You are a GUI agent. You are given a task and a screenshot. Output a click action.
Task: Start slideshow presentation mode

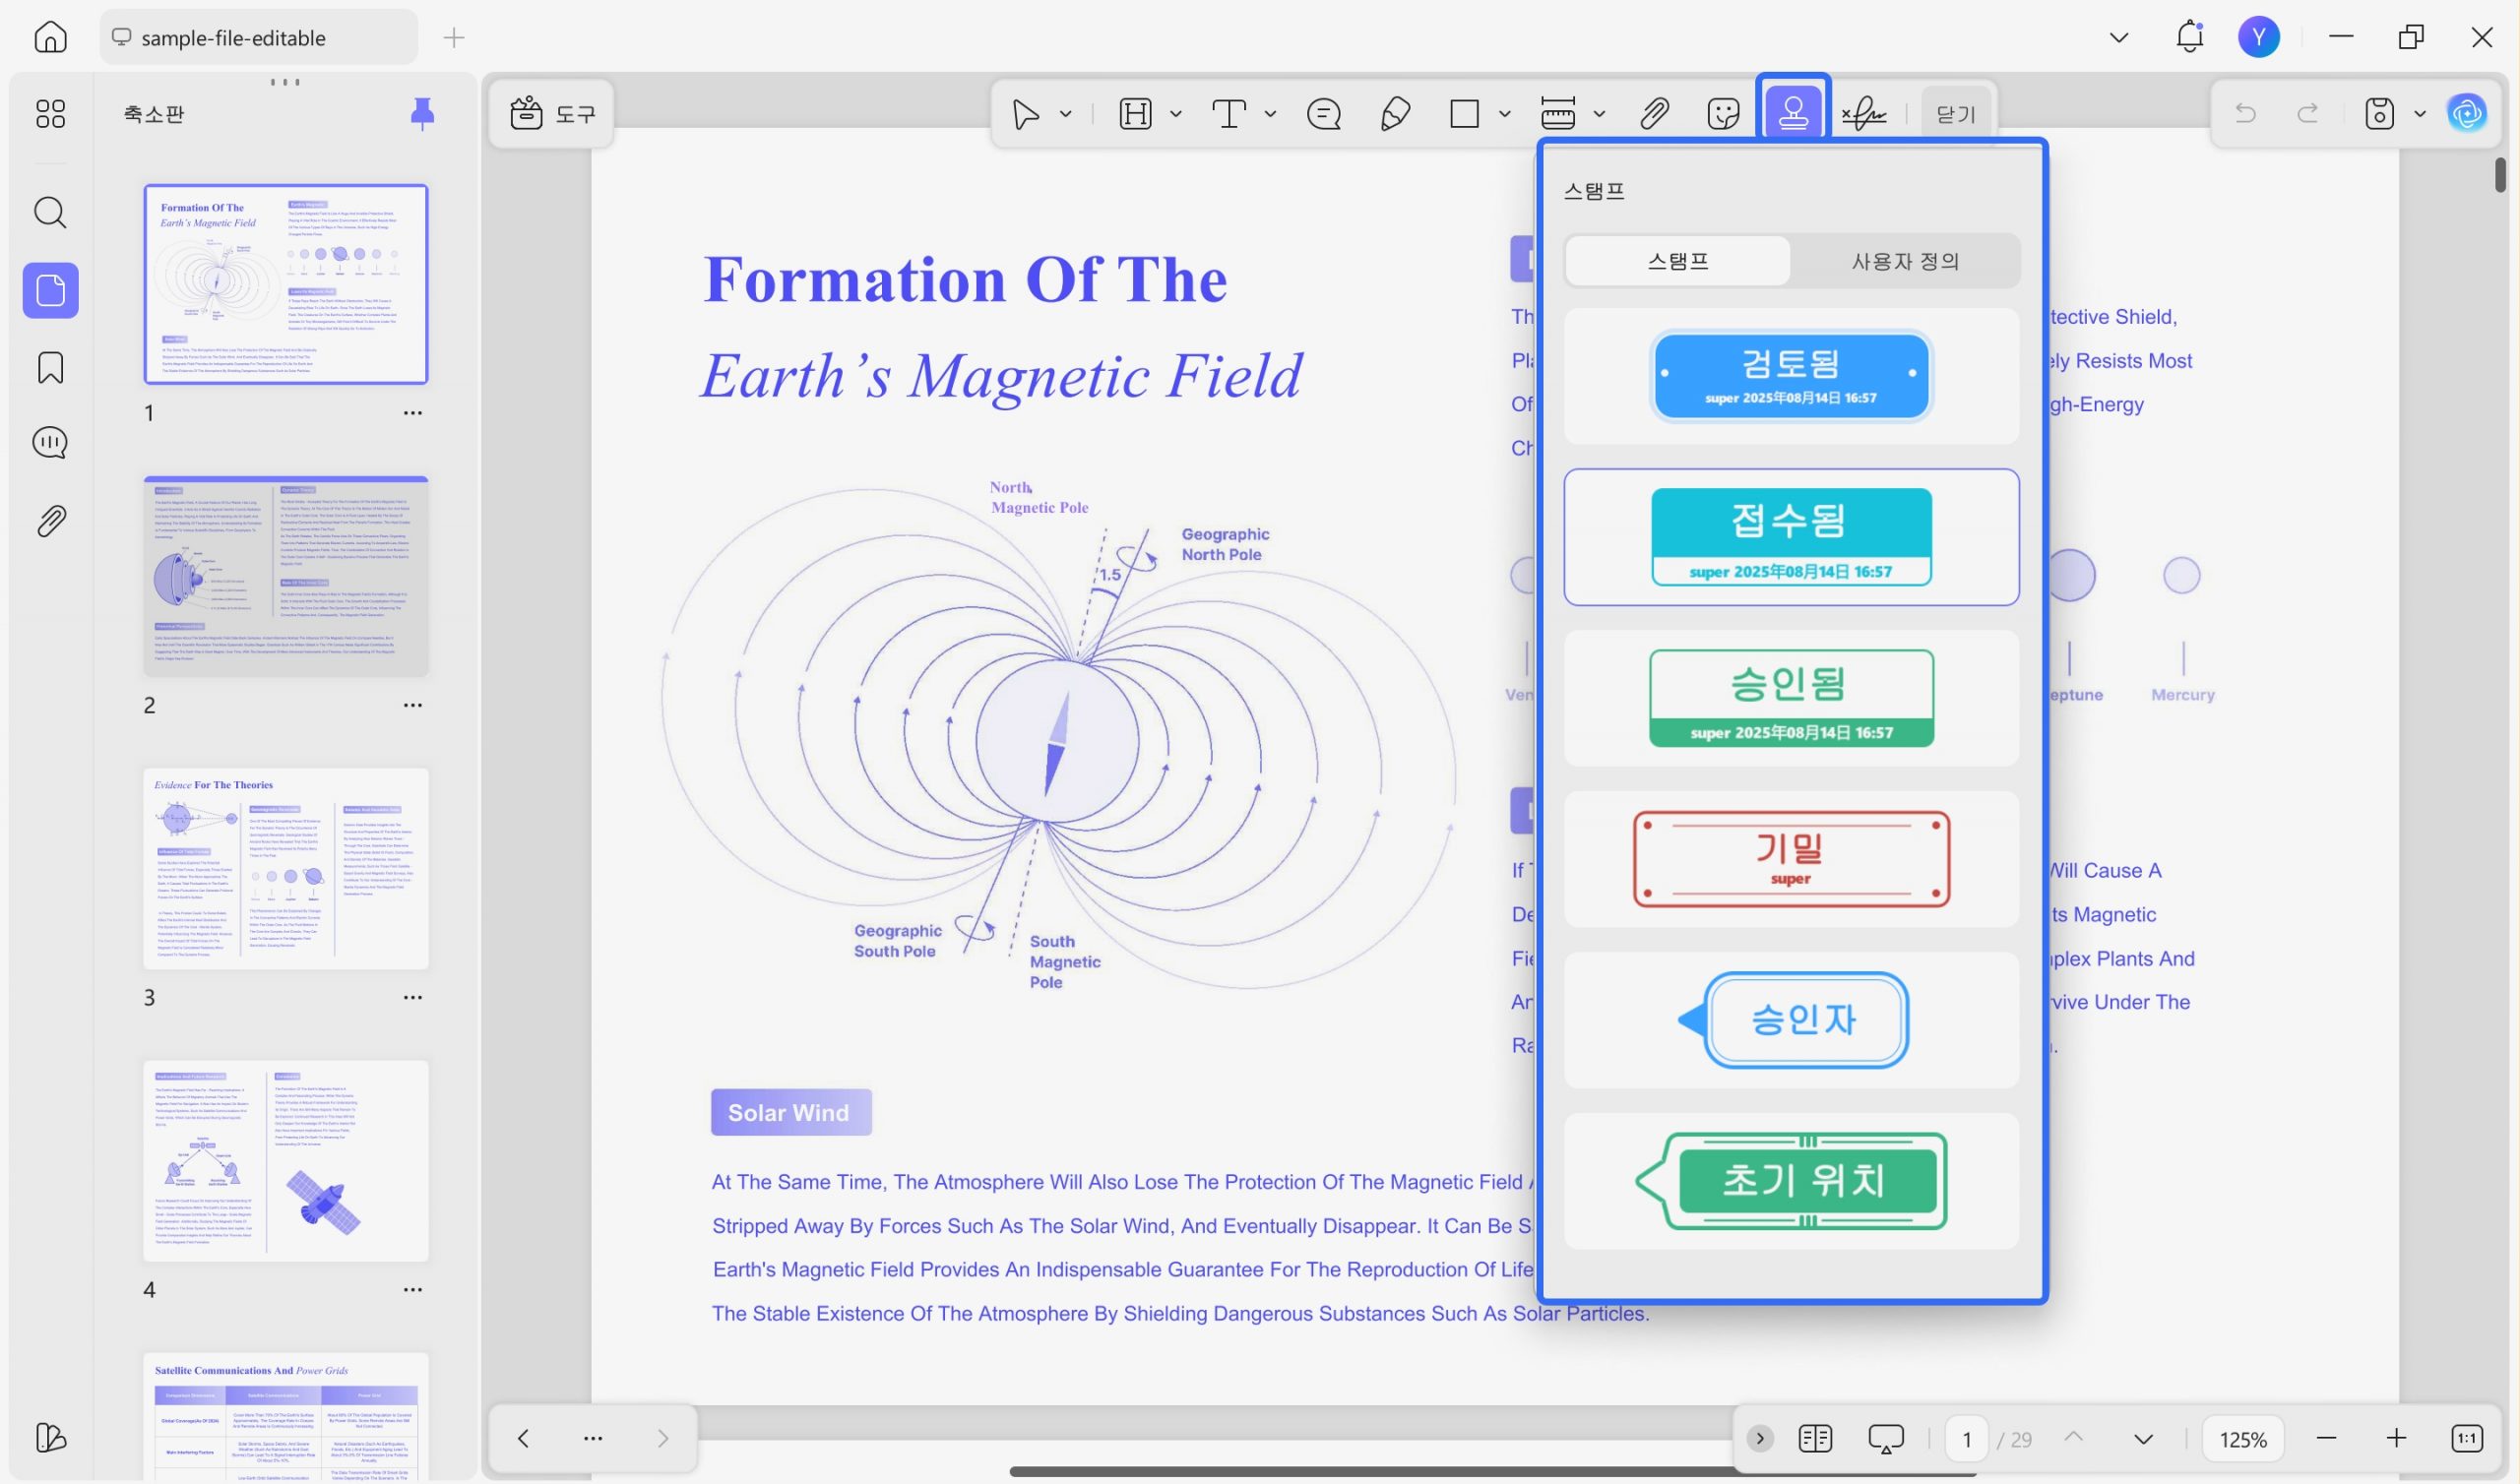coord(1886,1438)
